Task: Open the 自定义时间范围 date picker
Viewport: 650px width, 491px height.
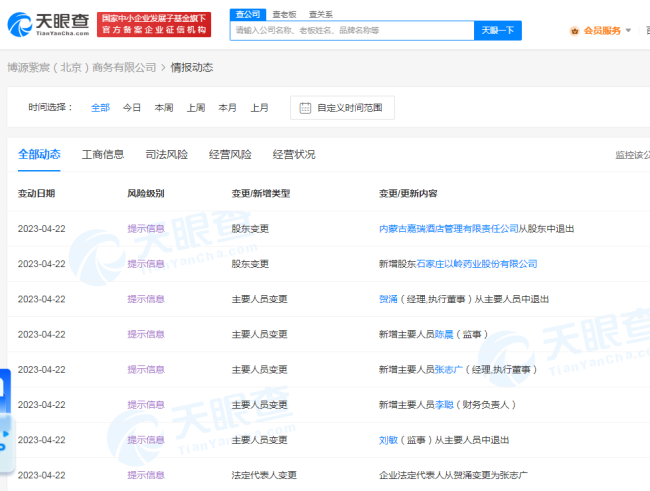Action: 342,108
